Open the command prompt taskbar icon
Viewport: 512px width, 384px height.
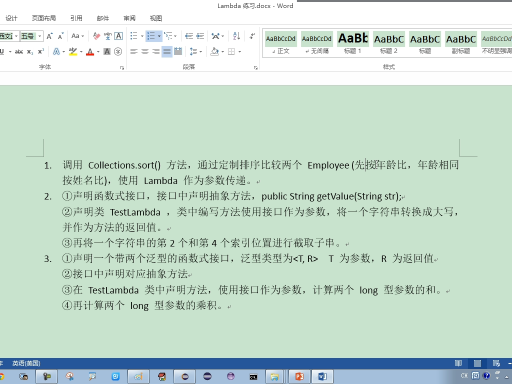253,377
